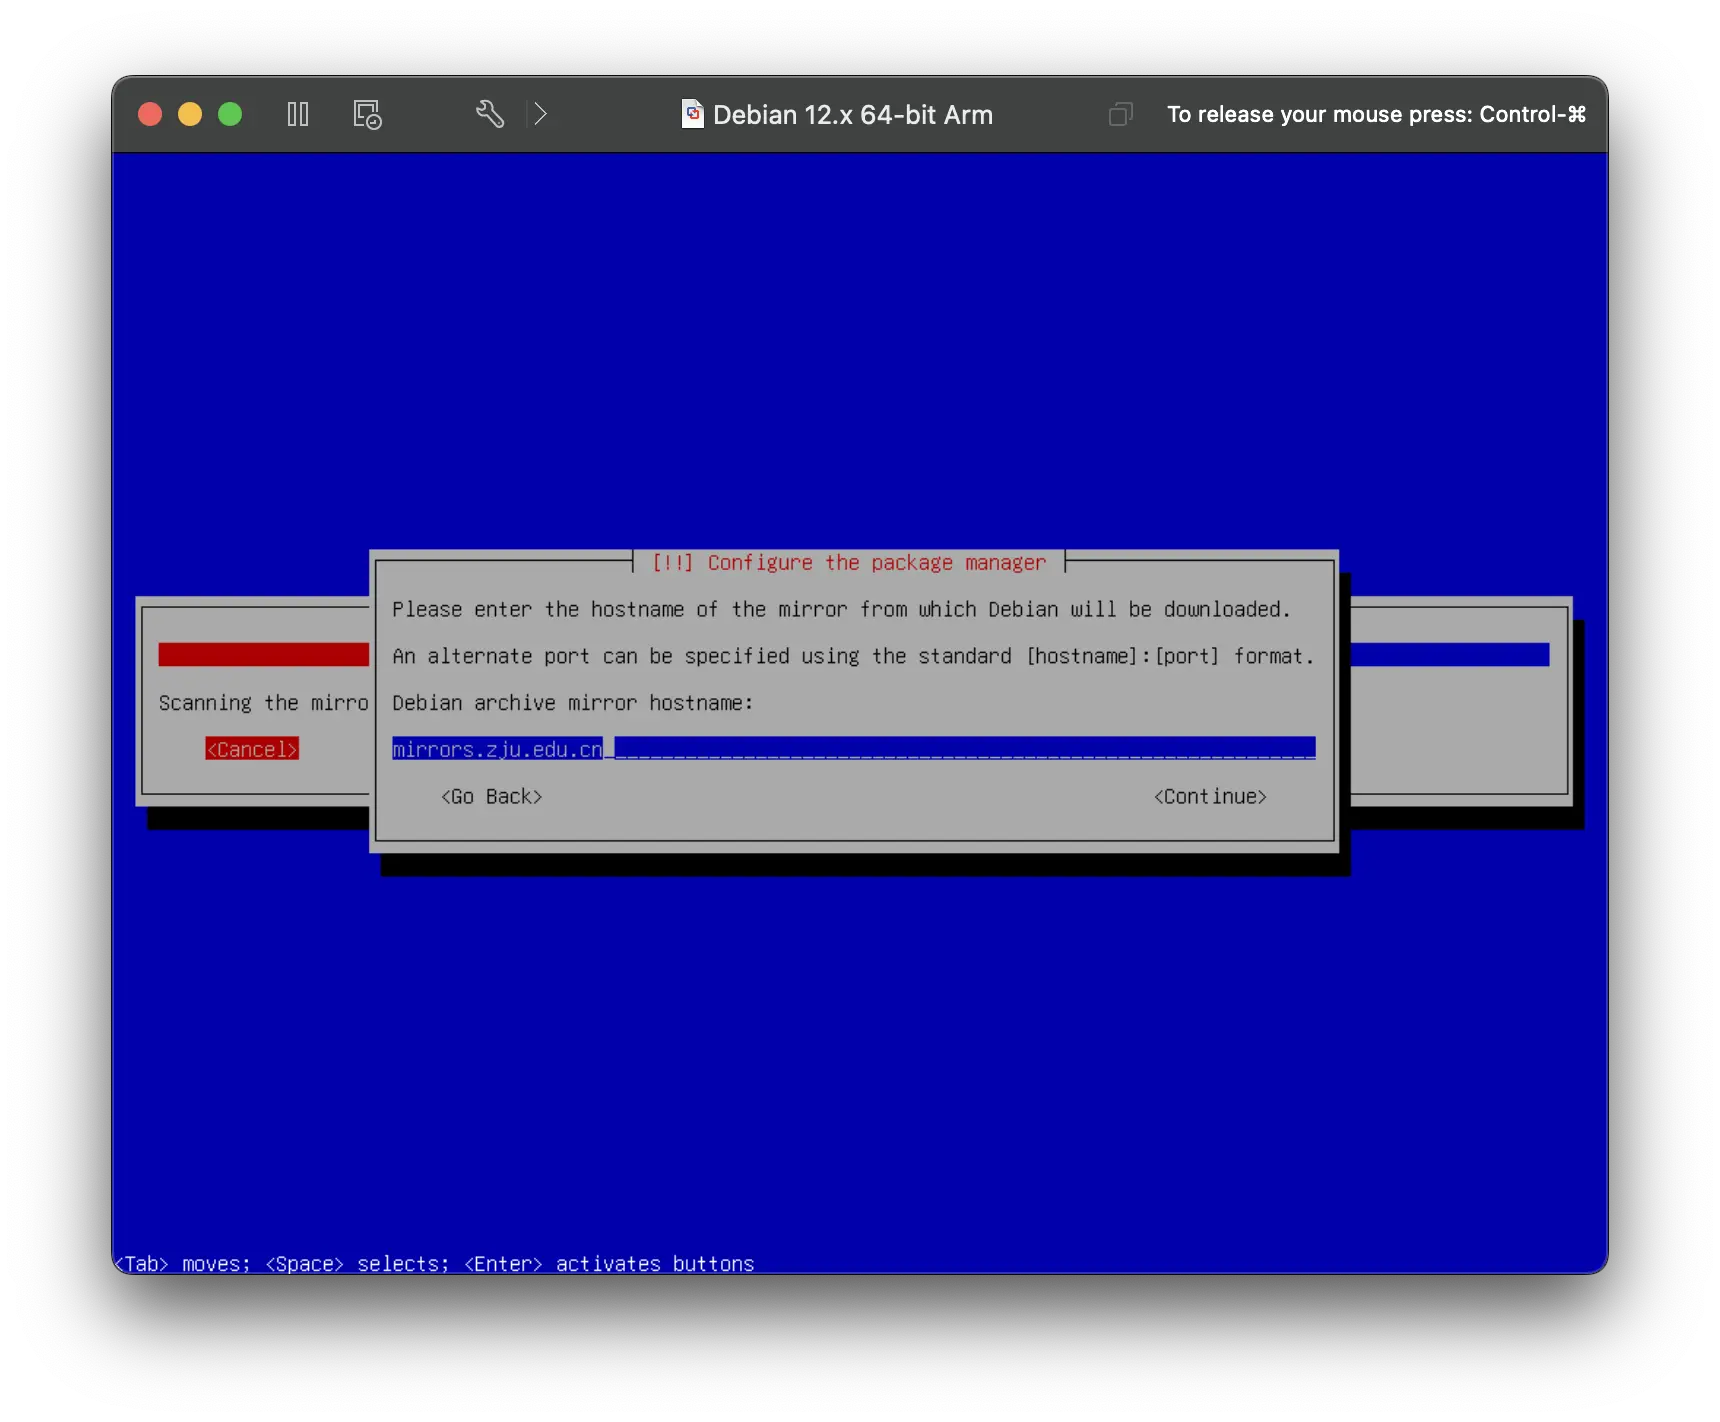
Task: Open the snapshot manager icon in the toolbar
Action: tap(368, 114)
